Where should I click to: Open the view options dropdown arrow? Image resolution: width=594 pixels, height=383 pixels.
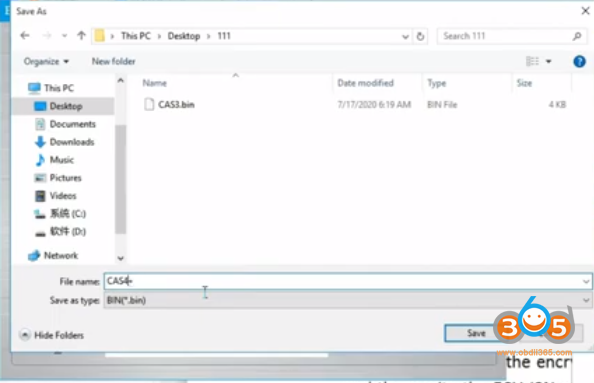[x=549, y=61]
